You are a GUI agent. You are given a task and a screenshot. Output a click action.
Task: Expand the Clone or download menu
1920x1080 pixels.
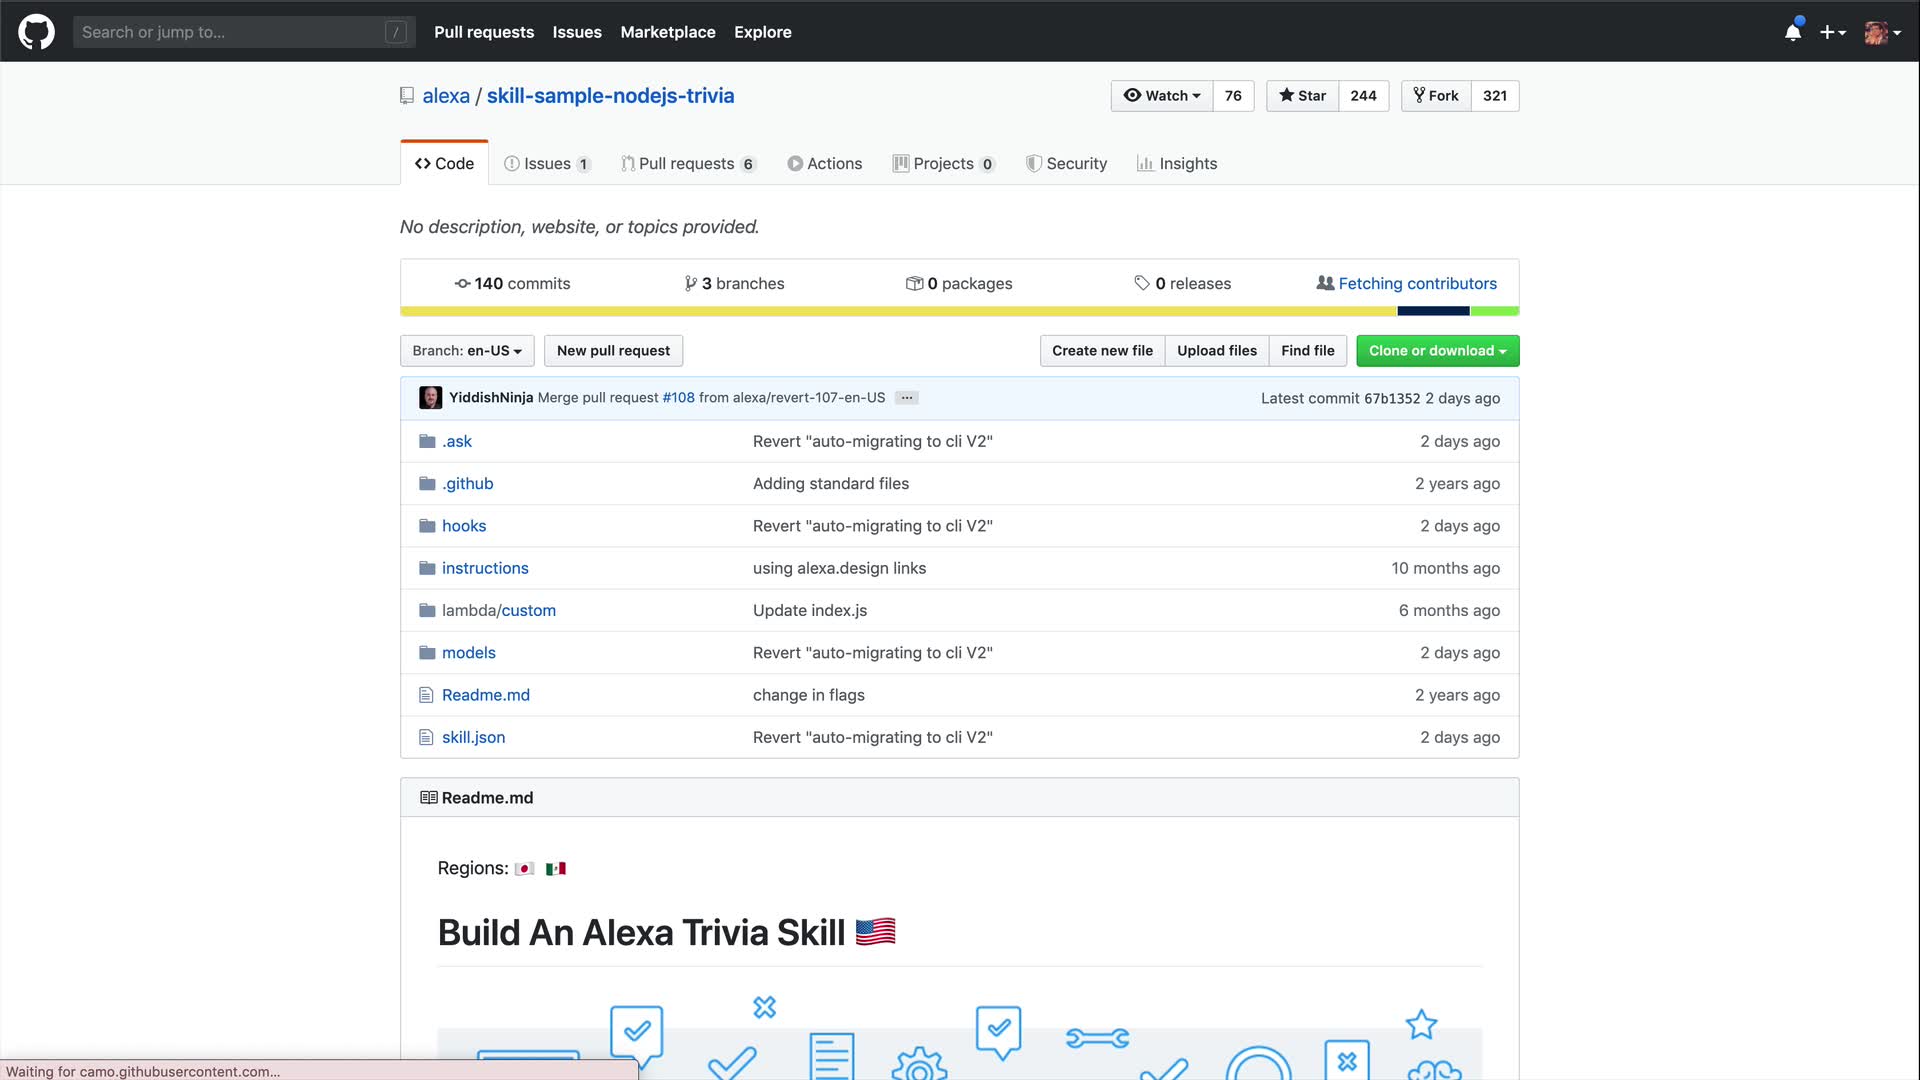tap(1437, 351)
